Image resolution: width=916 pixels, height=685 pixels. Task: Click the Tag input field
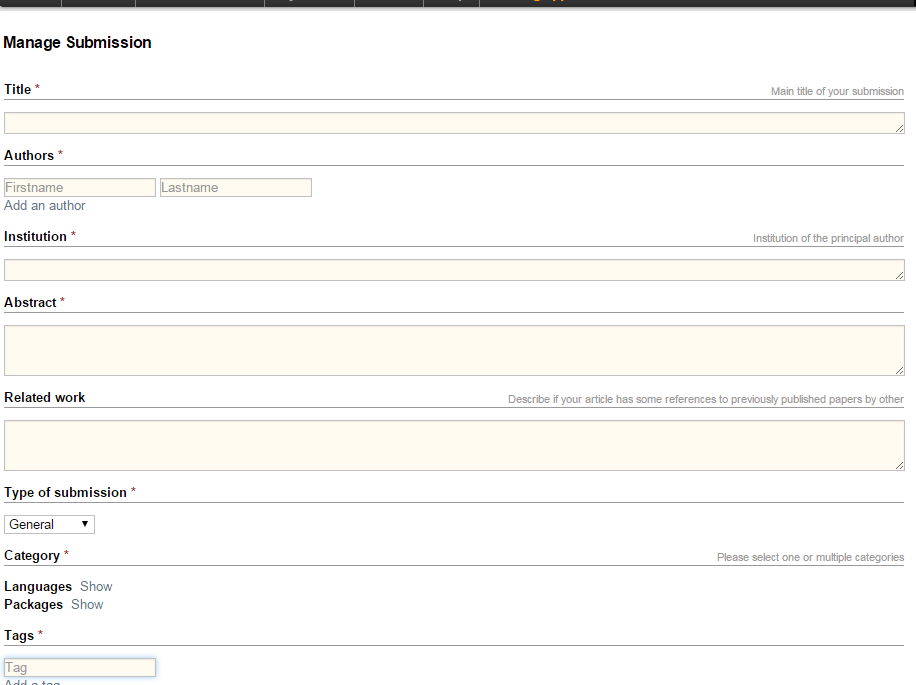tap(80, 668)
